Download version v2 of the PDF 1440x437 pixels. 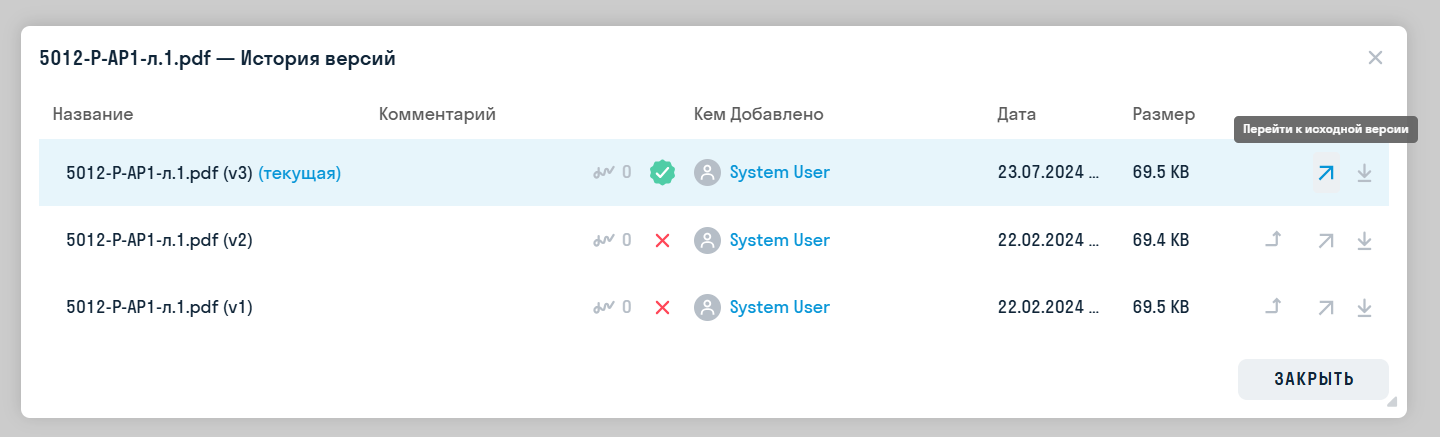click(x=1364, y=240)
